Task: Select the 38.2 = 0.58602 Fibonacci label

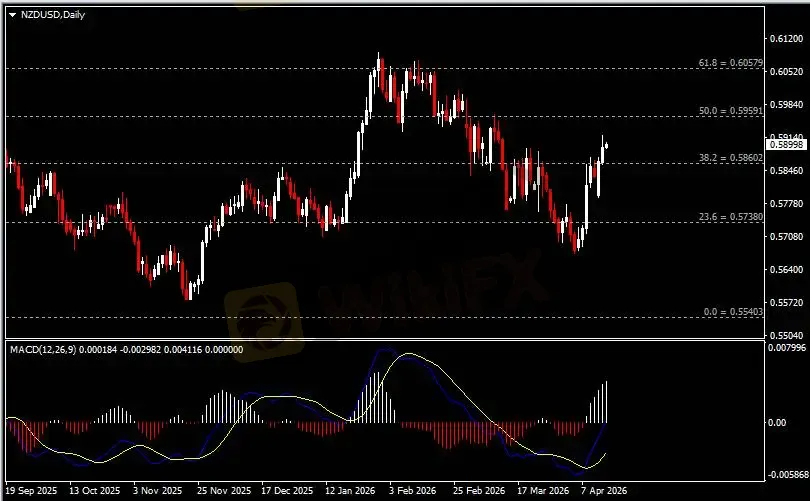Action: [x=730, y=158]
